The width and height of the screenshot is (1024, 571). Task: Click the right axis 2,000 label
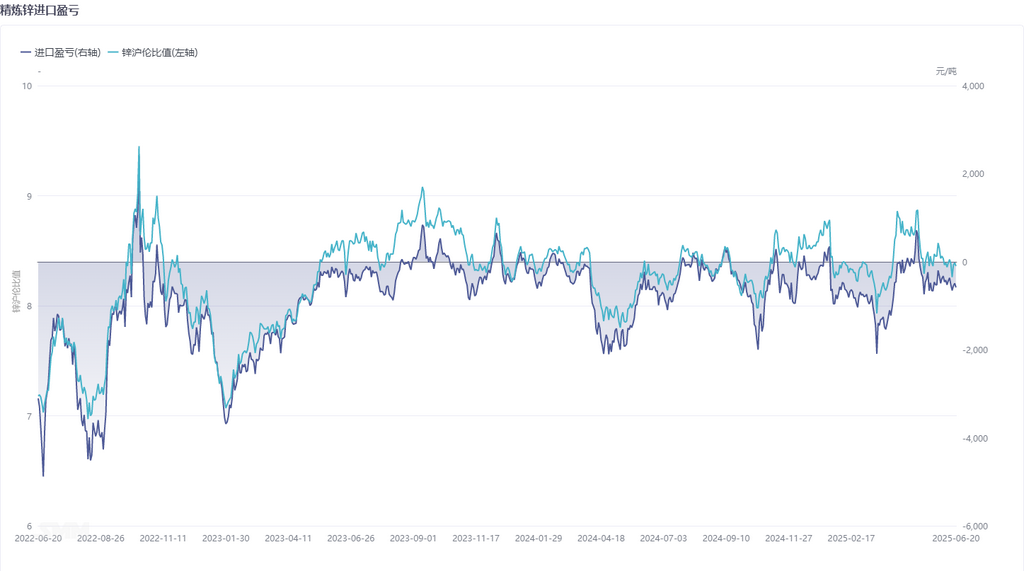click(x=972, y=174)
